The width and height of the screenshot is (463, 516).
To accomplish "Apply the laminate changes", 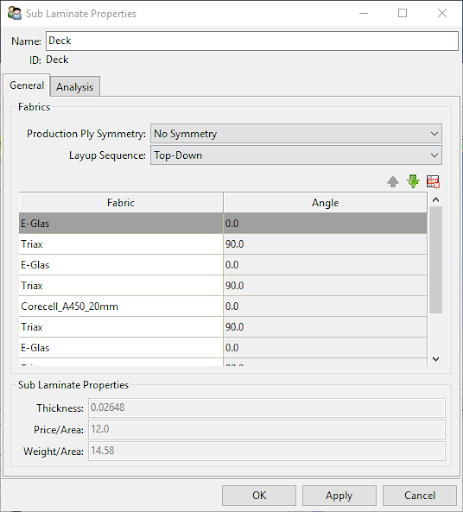I will [339, 495].
